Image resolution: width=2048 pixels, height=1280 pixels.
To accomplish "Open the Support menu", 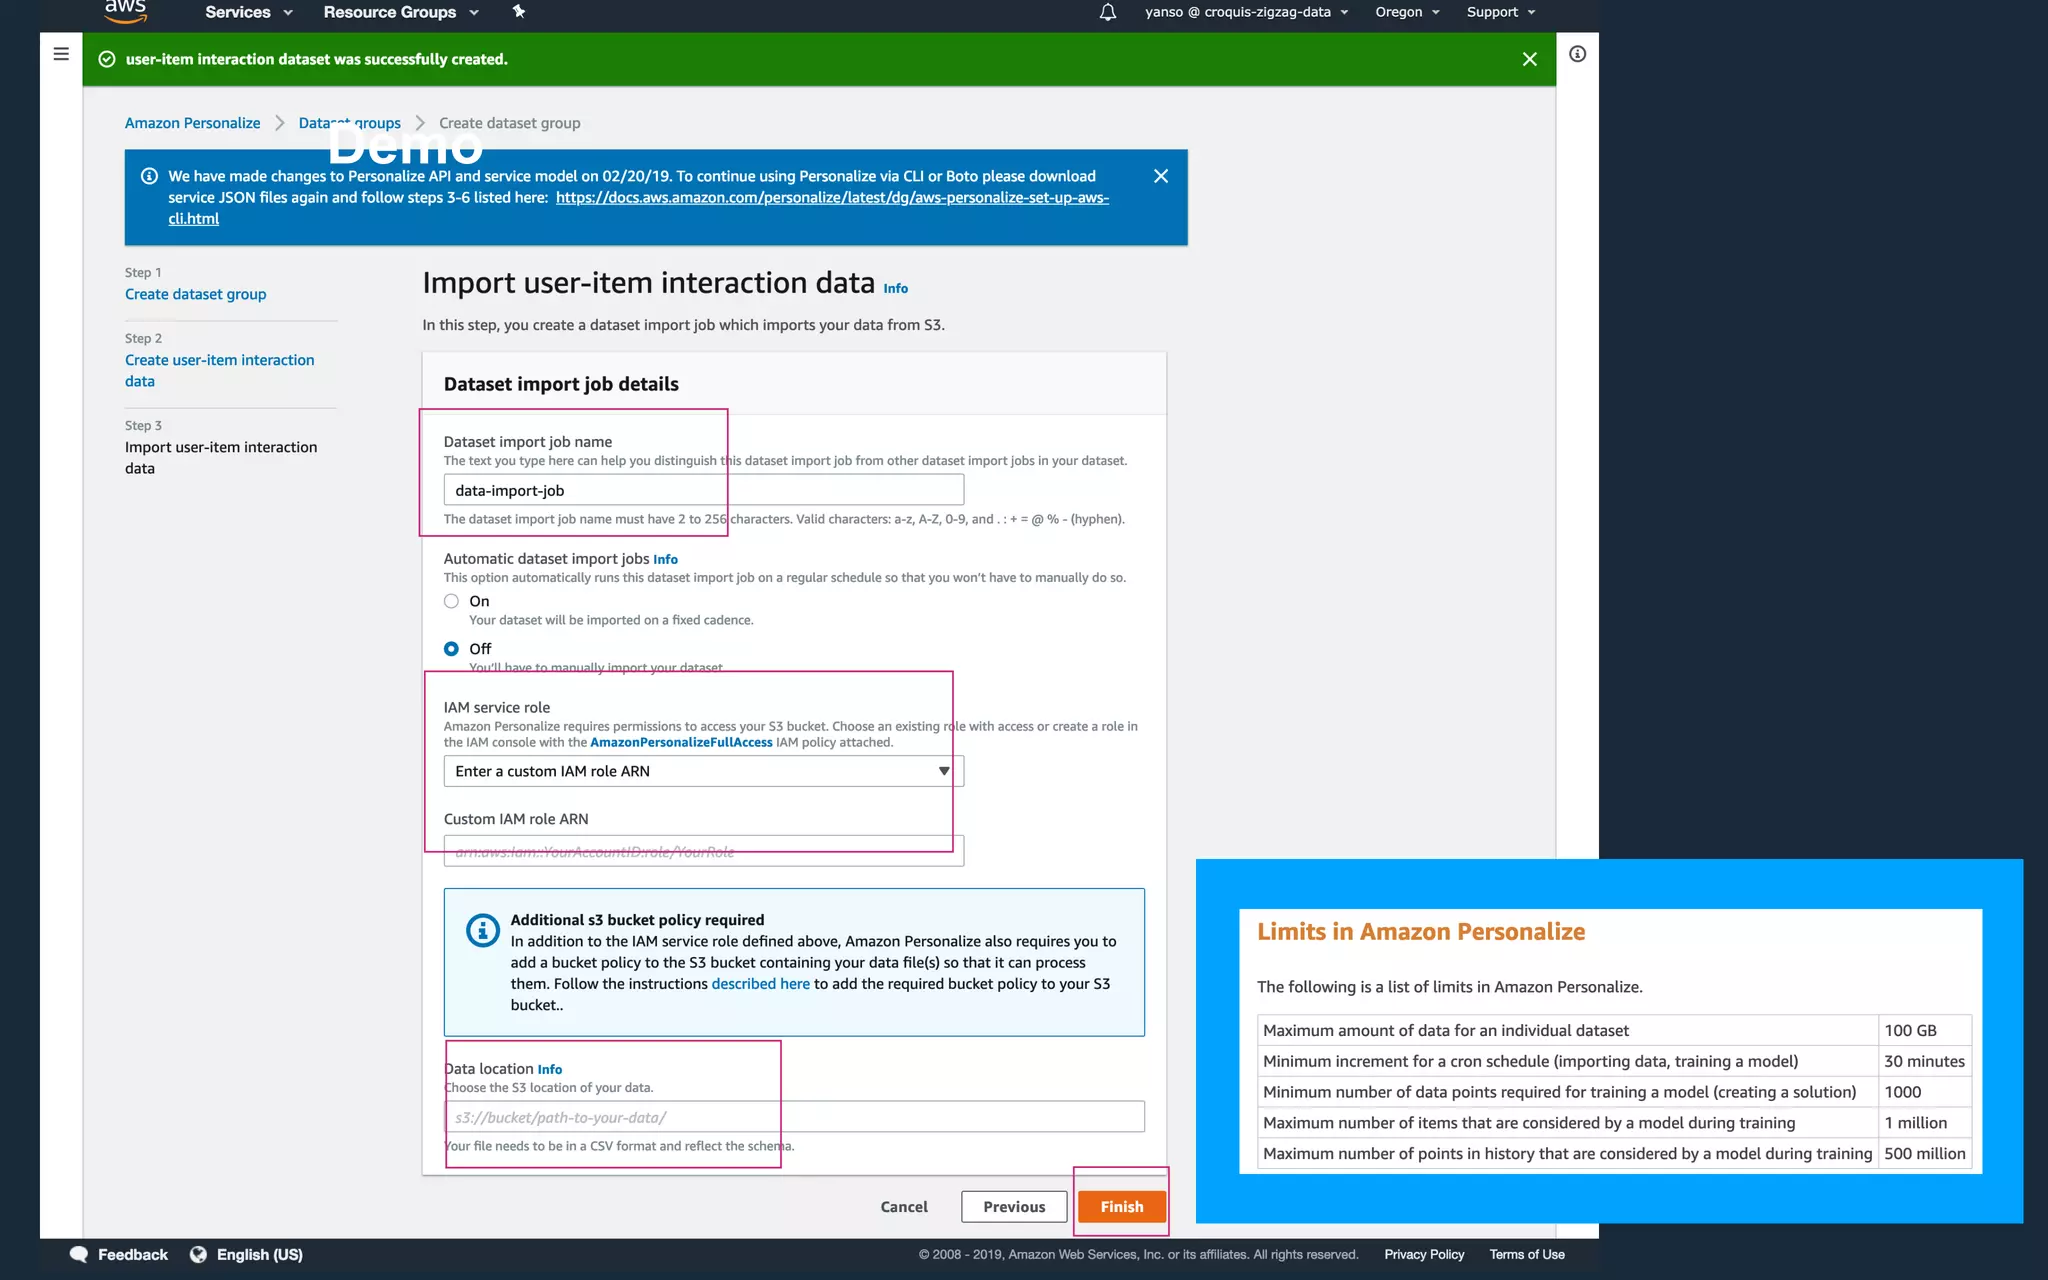I will [1500, 12].
